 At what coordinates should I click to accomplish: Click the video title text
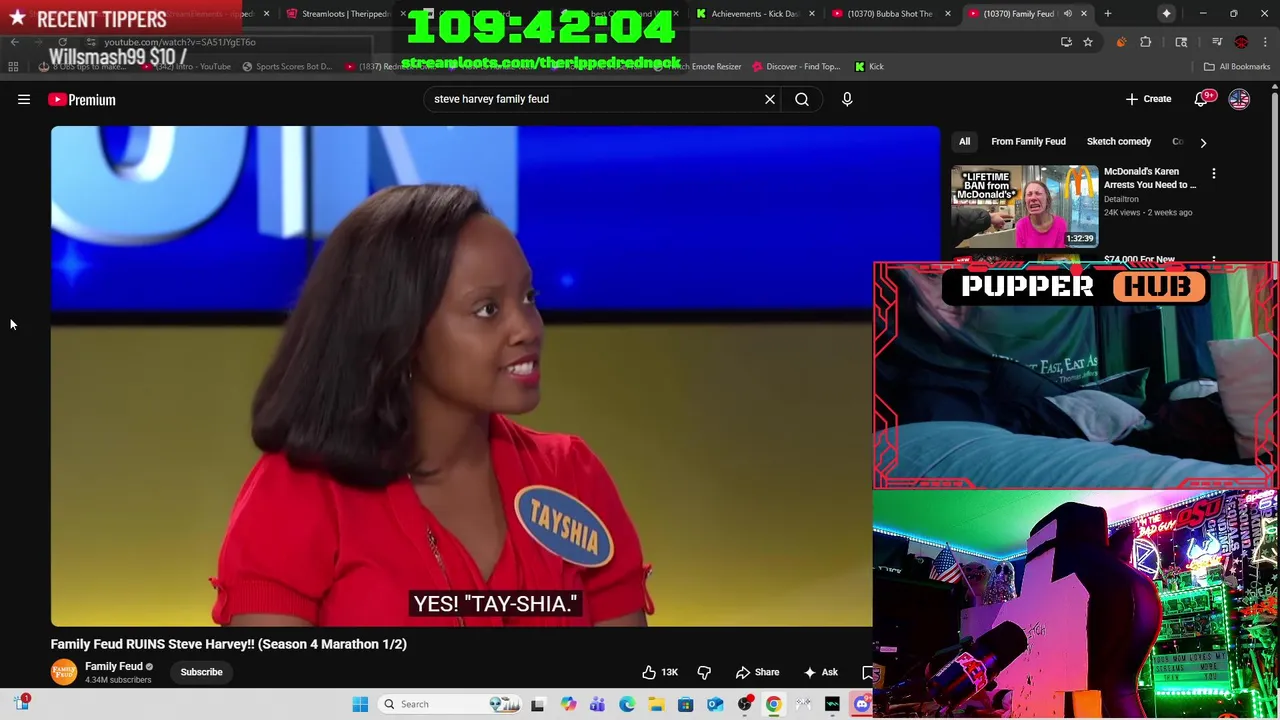229,644
